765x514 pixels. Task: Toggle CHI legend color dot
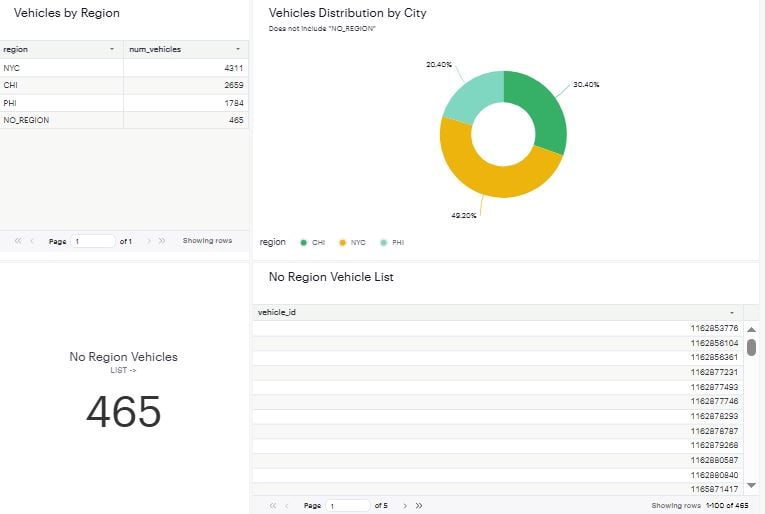[x=303, y=242]
